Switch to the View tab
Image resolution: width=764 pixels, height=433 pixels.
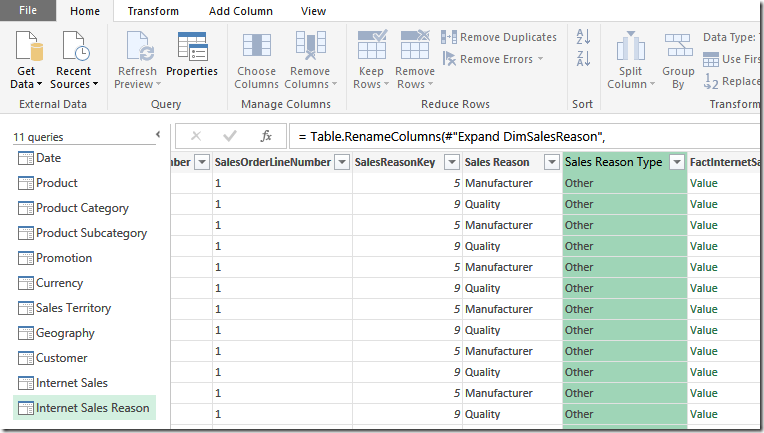313,11
